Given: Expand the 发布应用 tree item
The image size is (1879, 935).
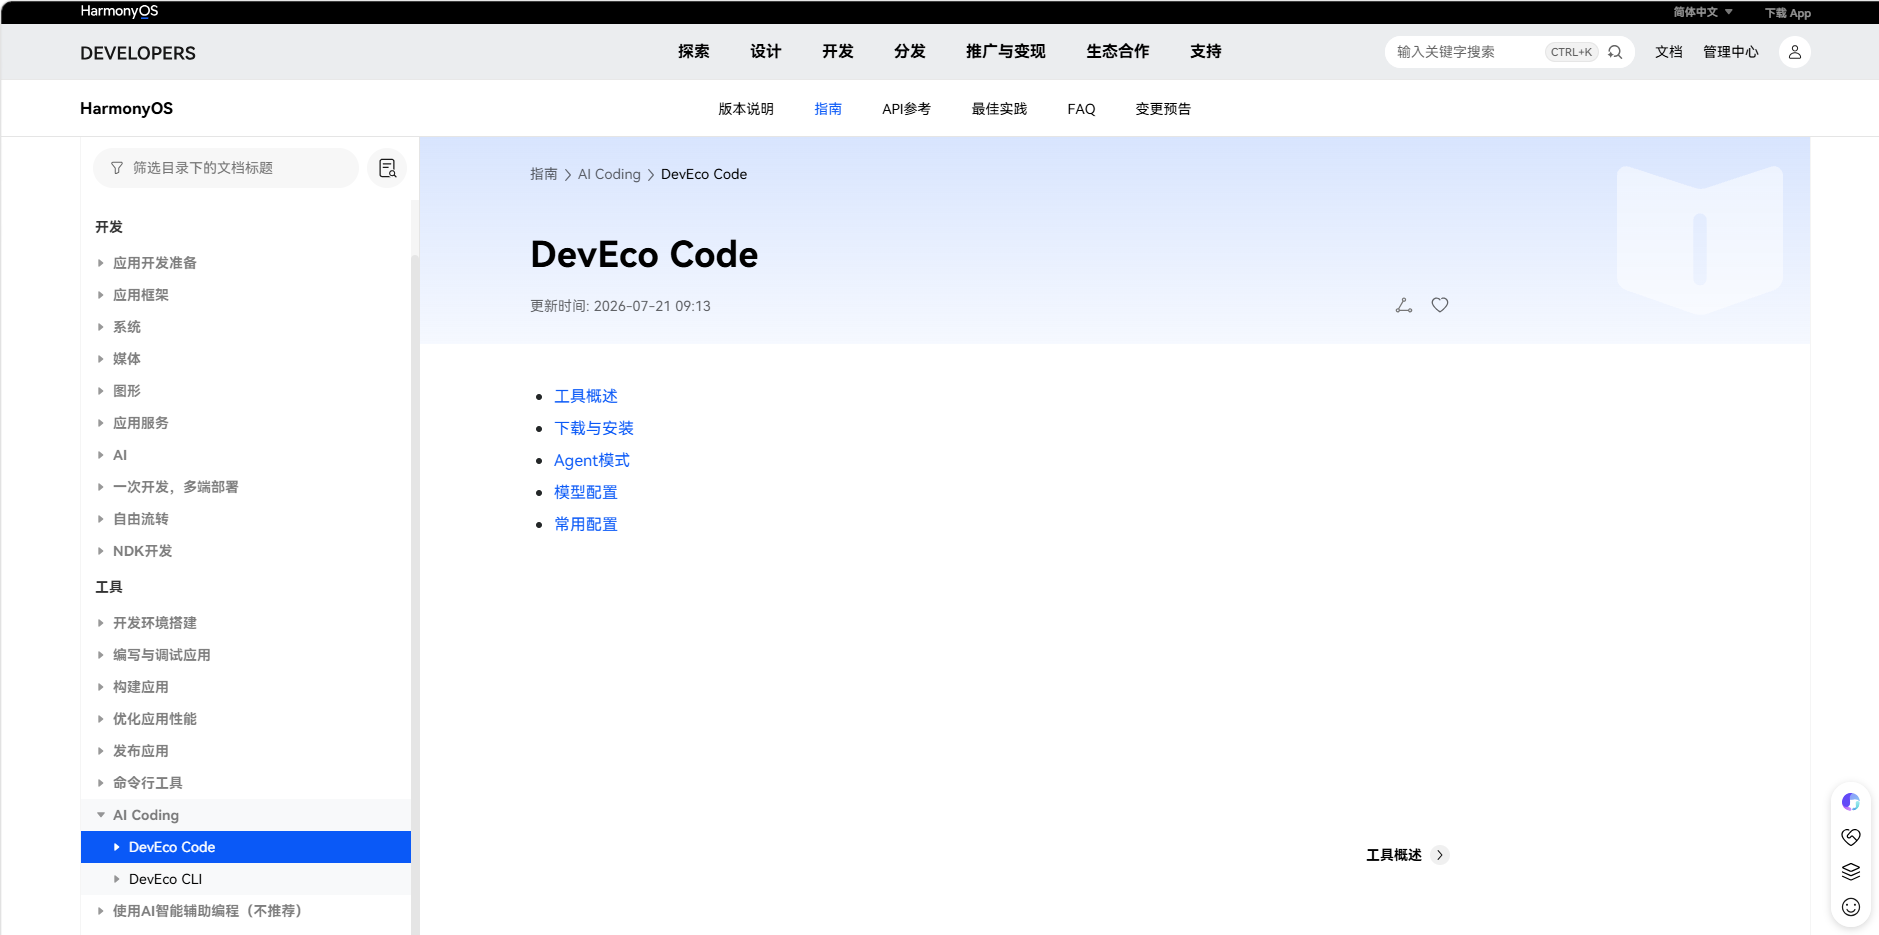Looking at the screenshot, I should point(100,751).
